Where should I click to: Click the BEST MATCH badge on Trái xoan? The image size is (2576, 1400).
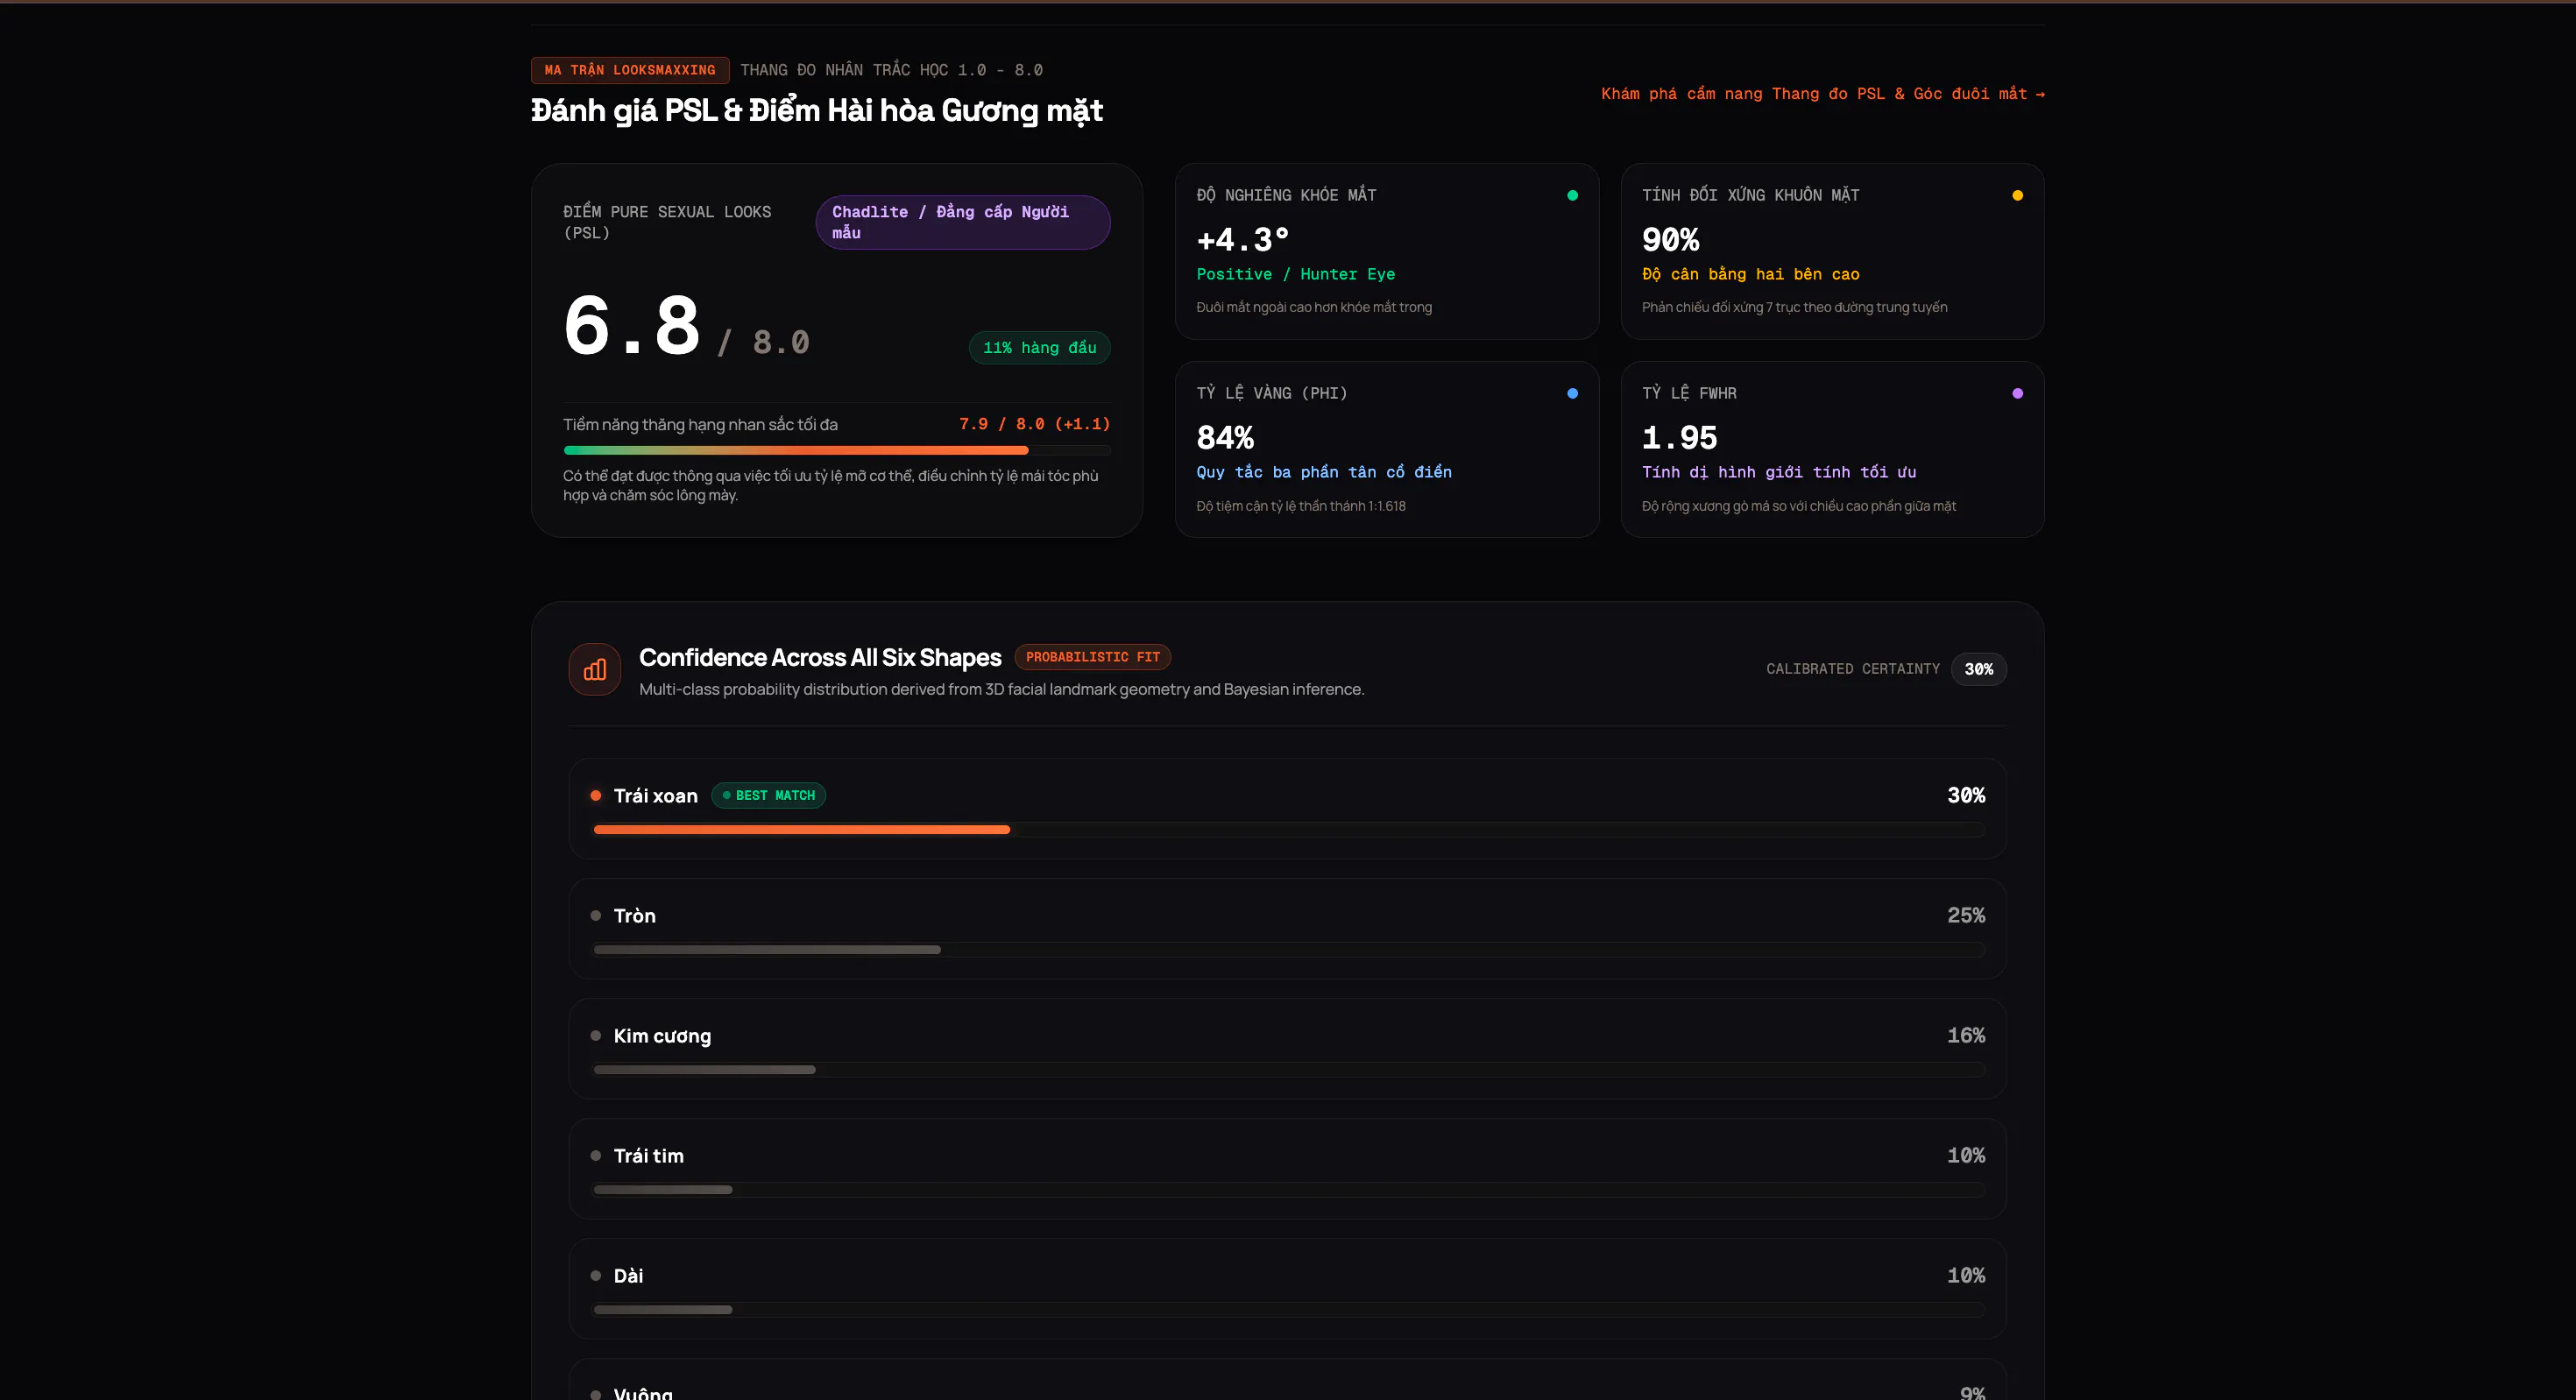768,795
